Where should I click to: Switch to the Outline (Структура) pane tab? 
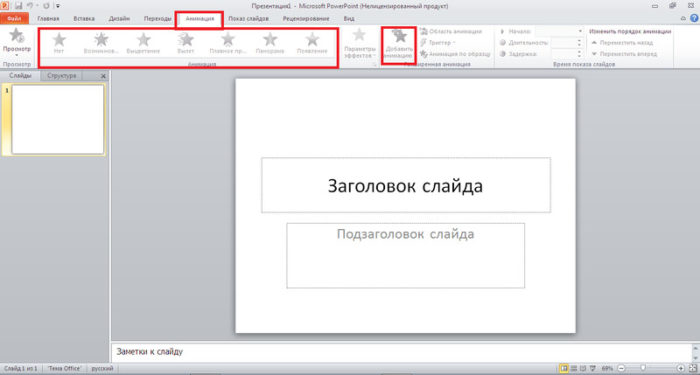(x=61, y=75)
